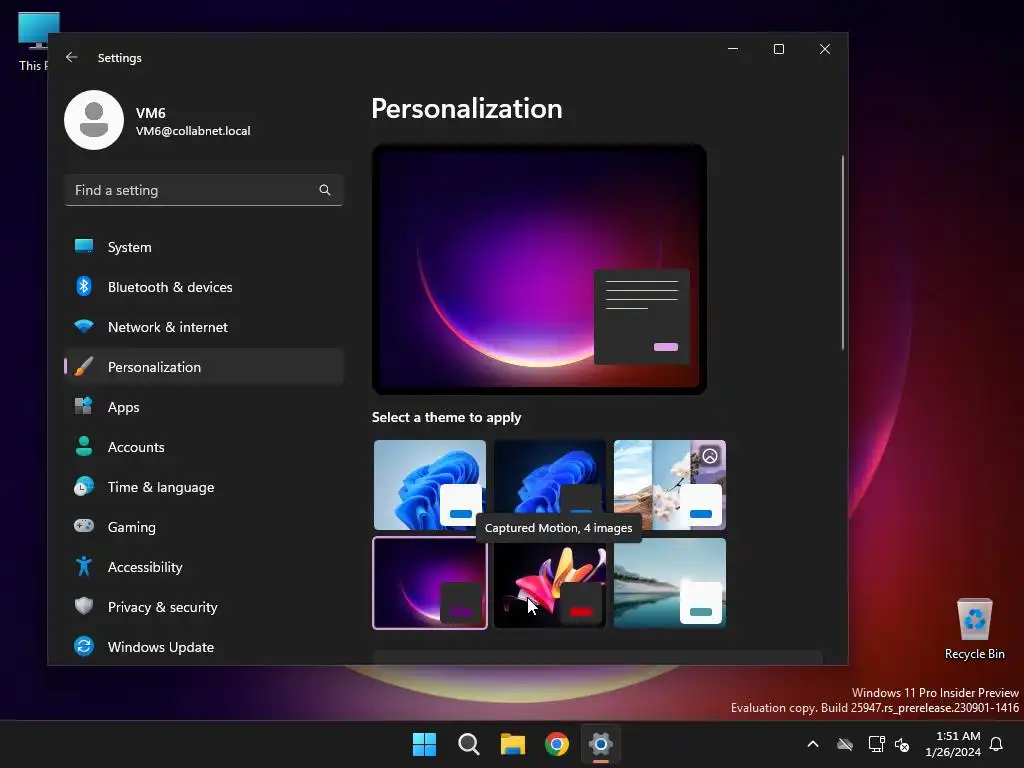Click the OneDrive cloud tray icon

(845, 744)
